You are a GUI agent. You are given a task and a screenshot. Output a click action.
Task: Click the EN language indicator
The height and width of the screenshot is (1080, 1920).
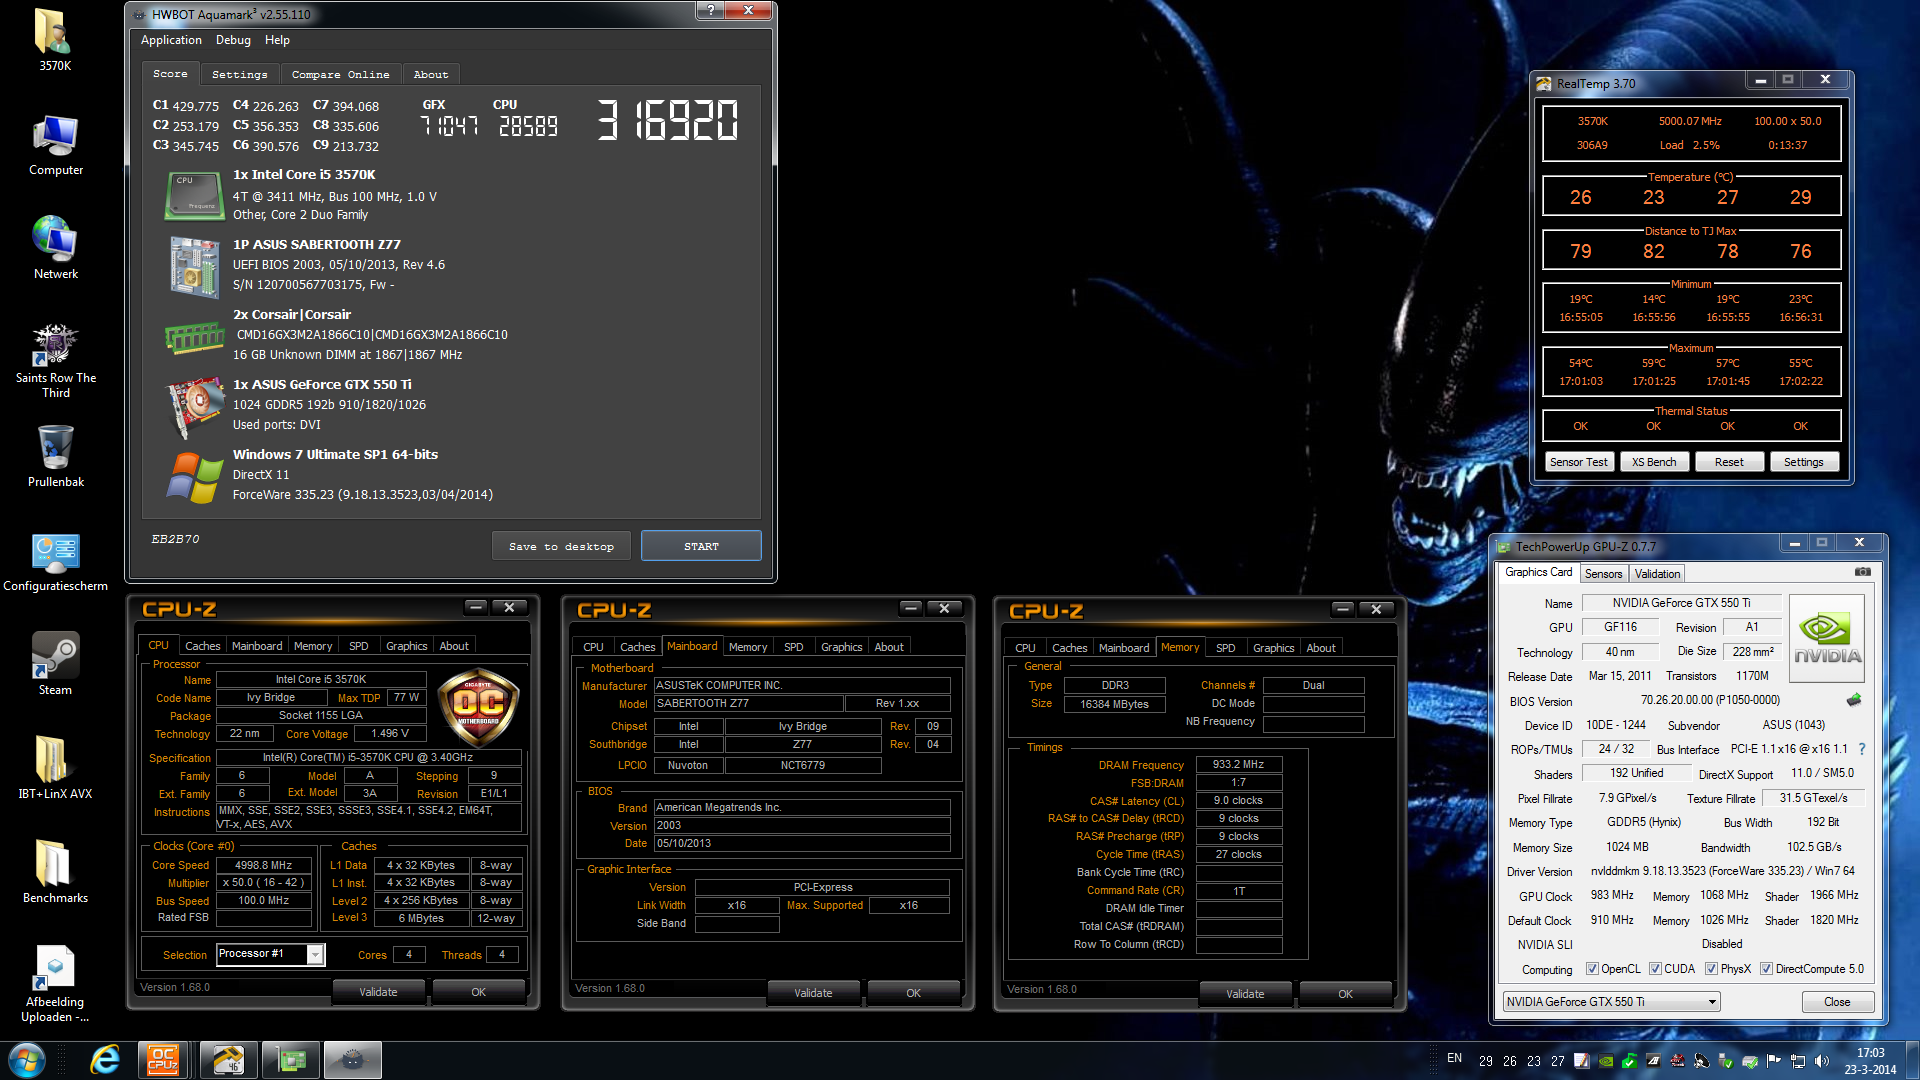[x=1454, y=1058]
